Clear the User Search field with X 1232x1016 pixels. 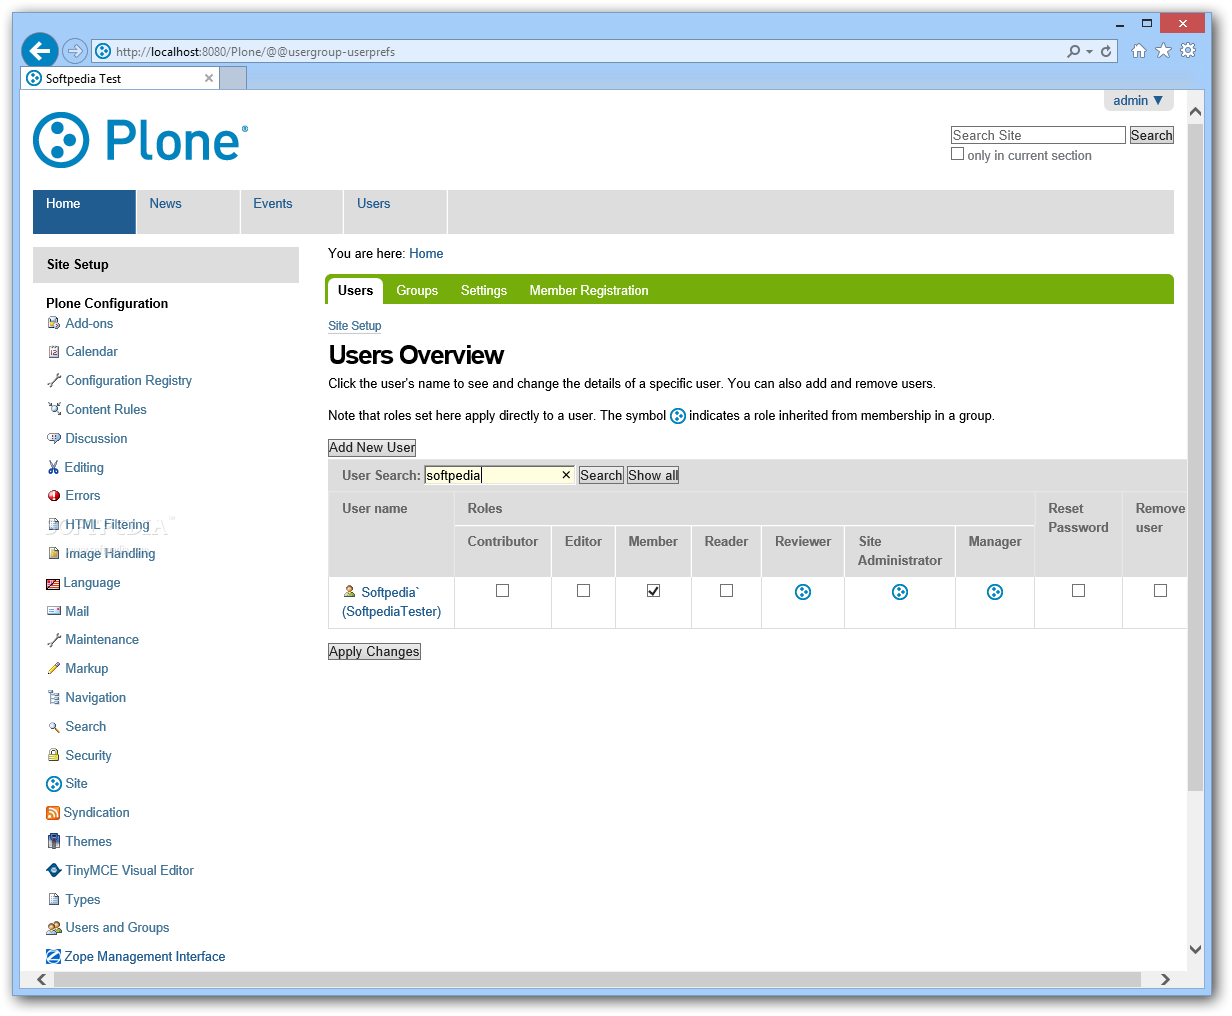pos(566,476)
